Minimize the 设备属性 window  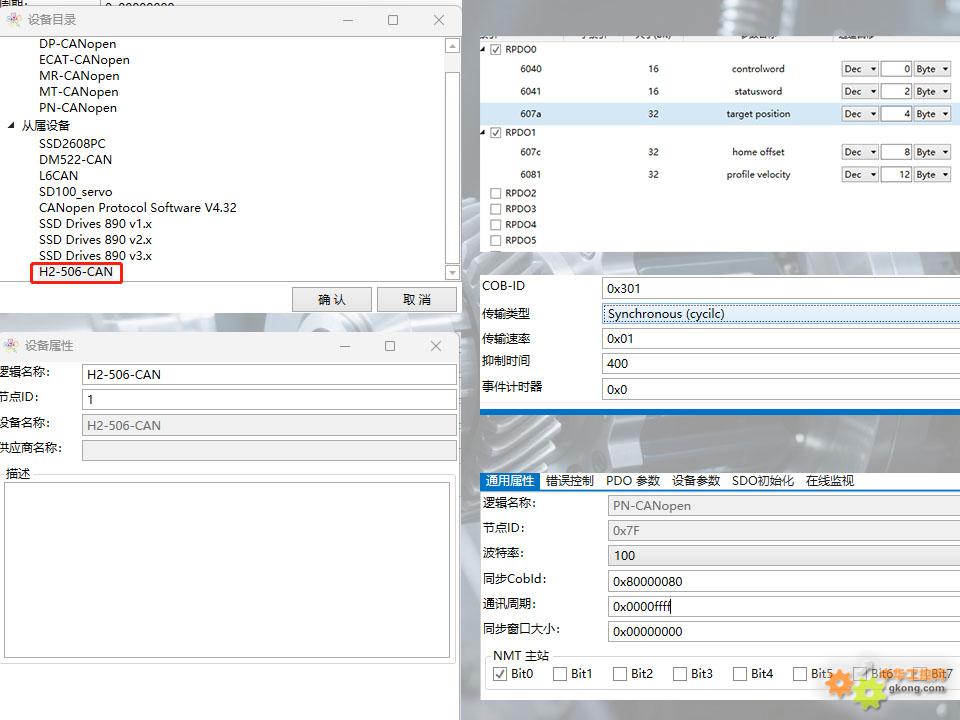345,346
